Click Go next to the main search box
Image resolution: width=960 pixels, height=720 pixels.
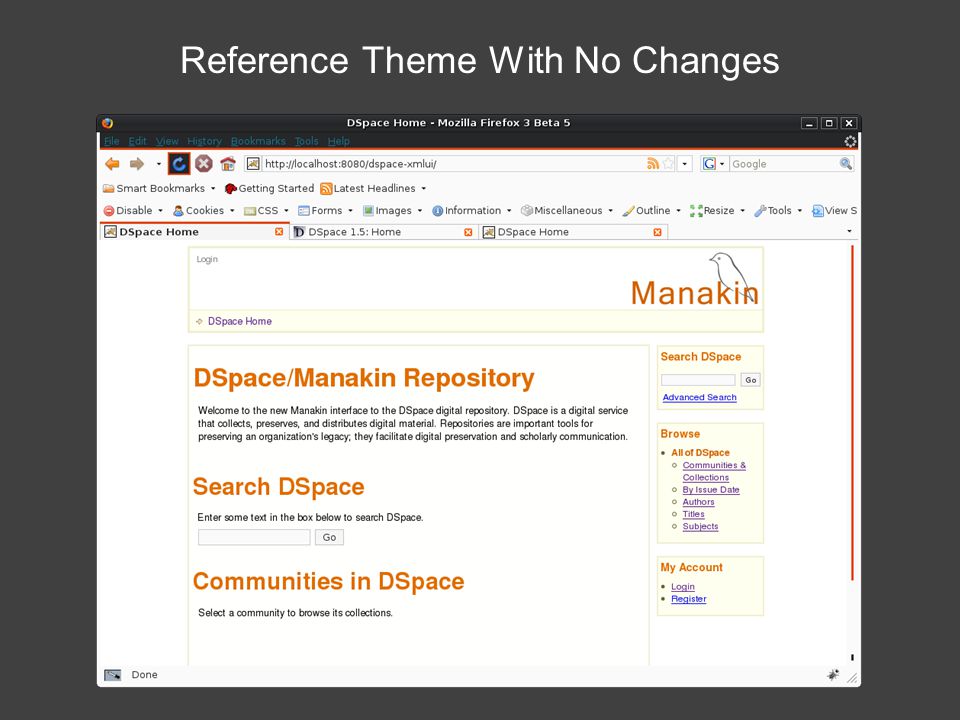[329, 538]
